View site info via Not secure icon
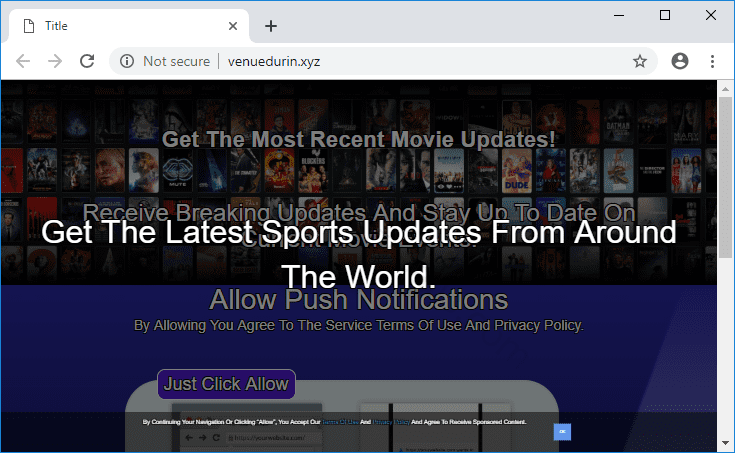 click(127, 61)
